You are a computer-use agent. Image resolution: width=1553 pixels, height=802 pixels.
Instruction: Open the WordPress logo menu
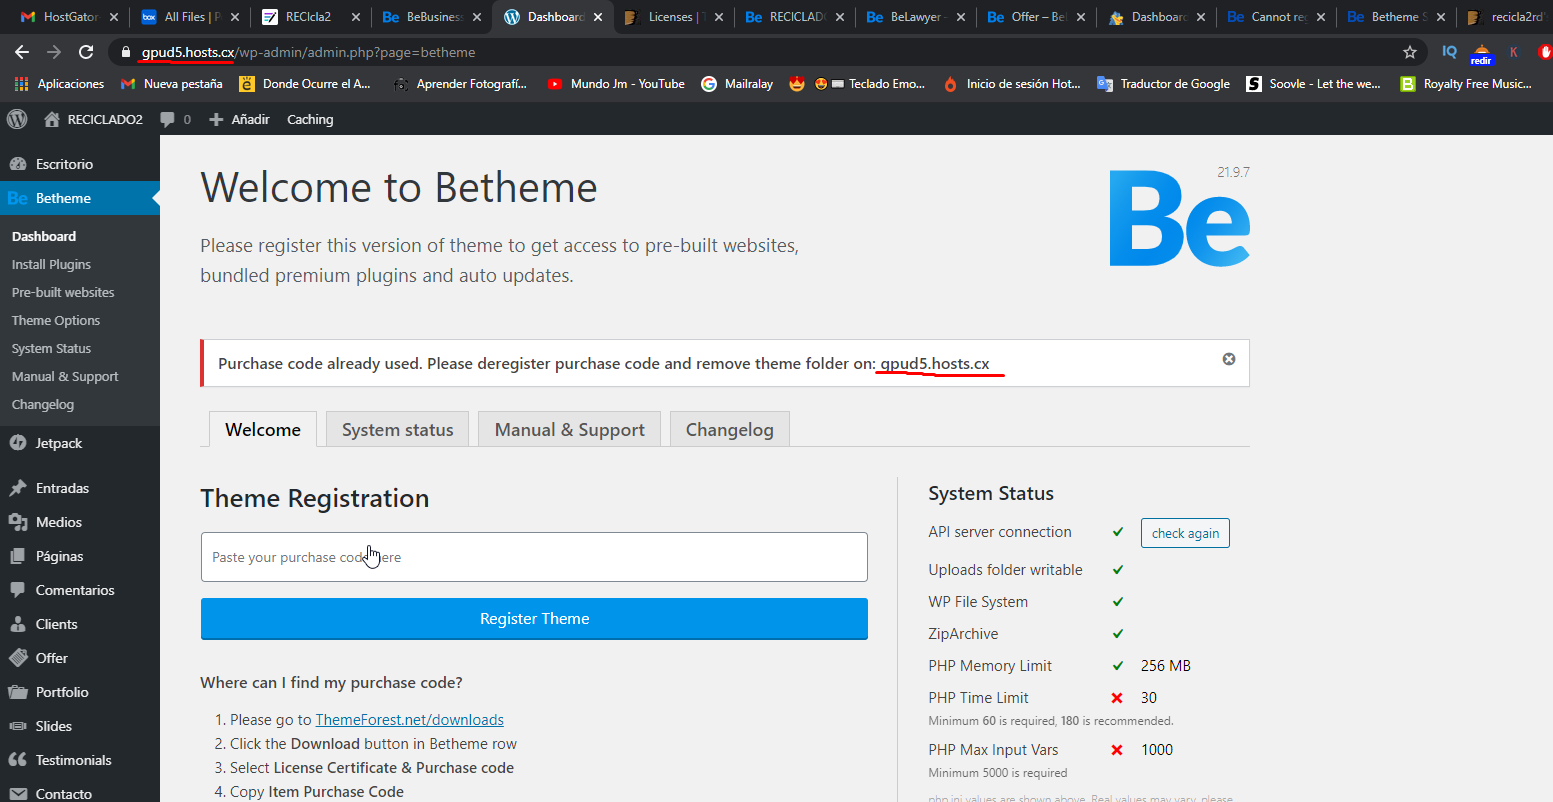17,119
